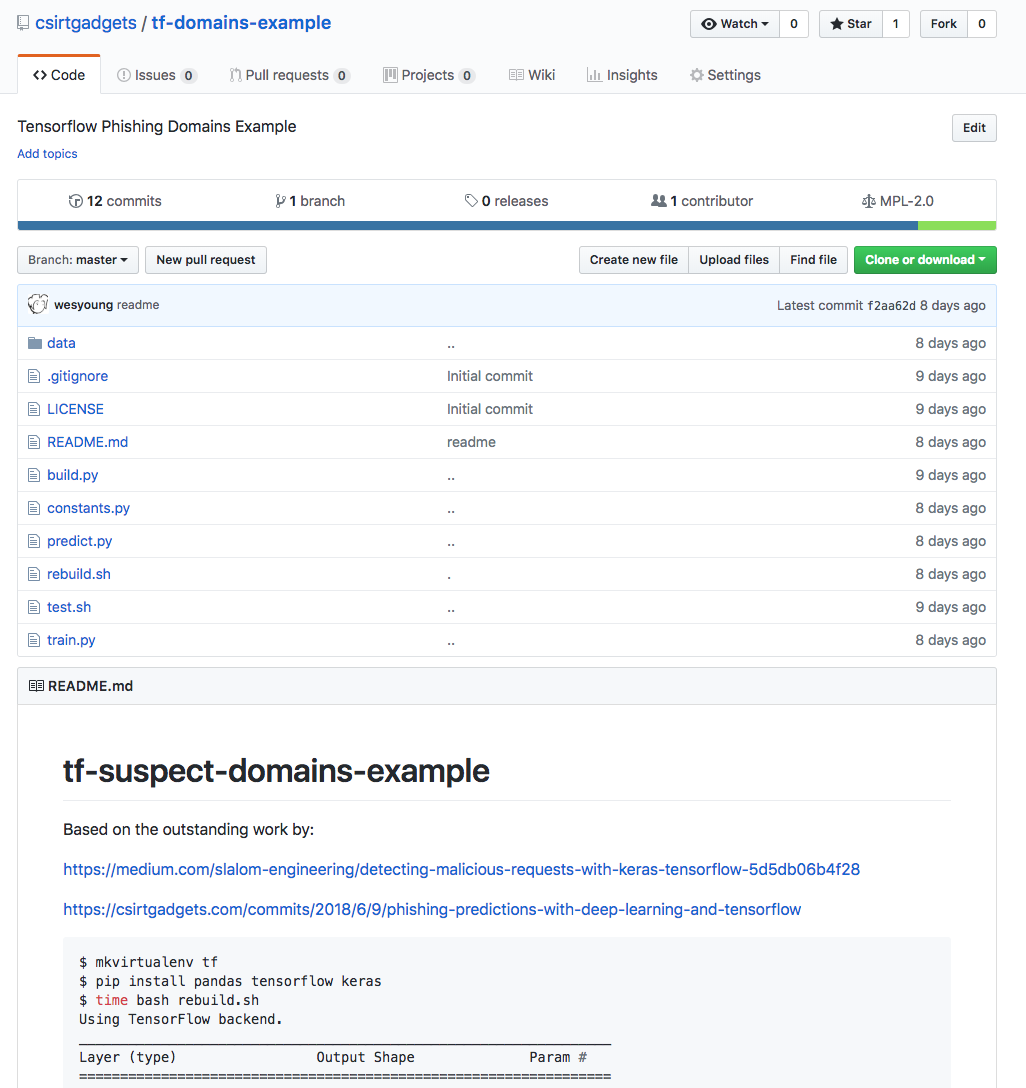1026x1088 pixels.
Task: Click the star icon on Star button
Action: (x=837, y=24)
